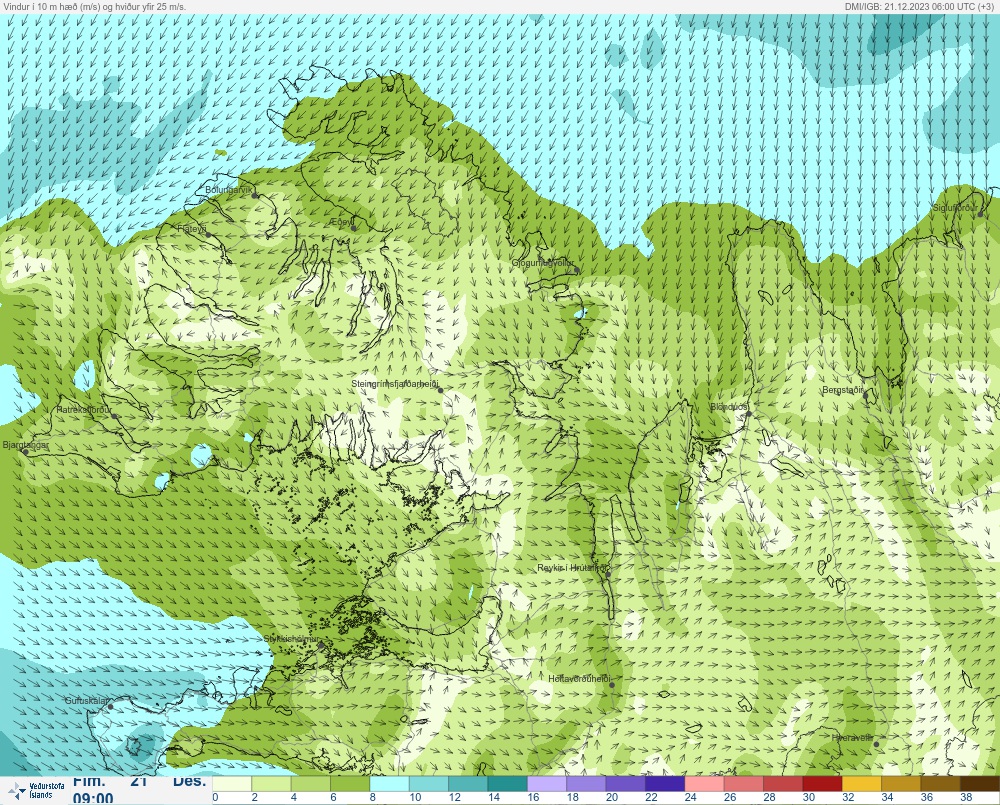Select the Bjargtangar station label
This screenshot has width=1000, height=805.
coord(26,445)
